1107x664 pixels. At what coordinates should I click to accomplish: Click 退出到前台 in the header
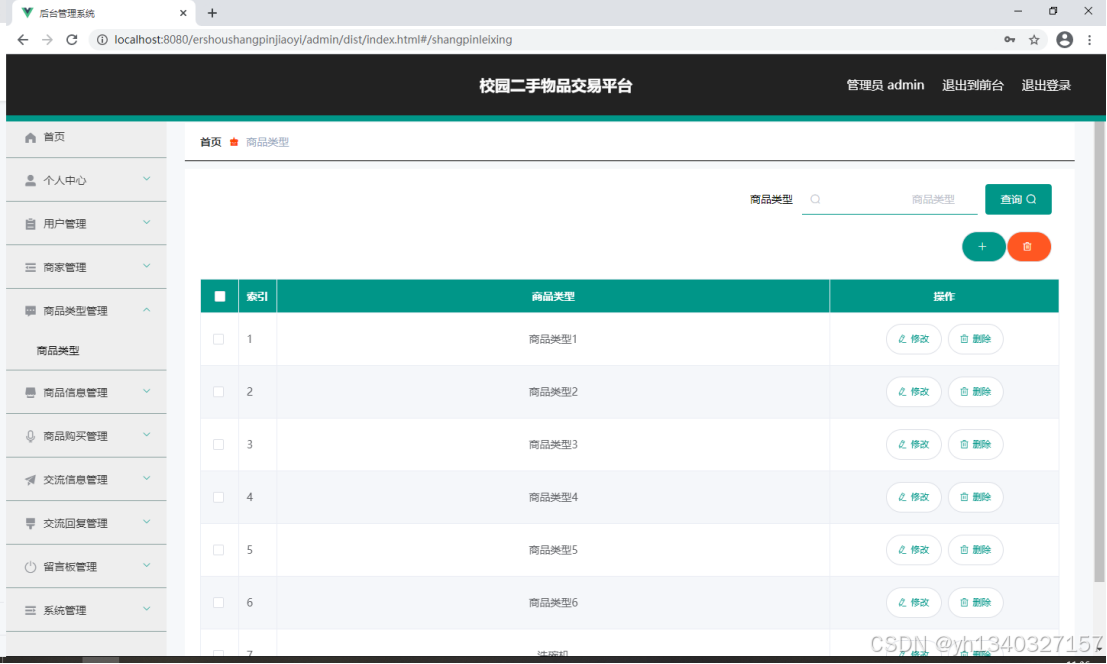point(972,85)
